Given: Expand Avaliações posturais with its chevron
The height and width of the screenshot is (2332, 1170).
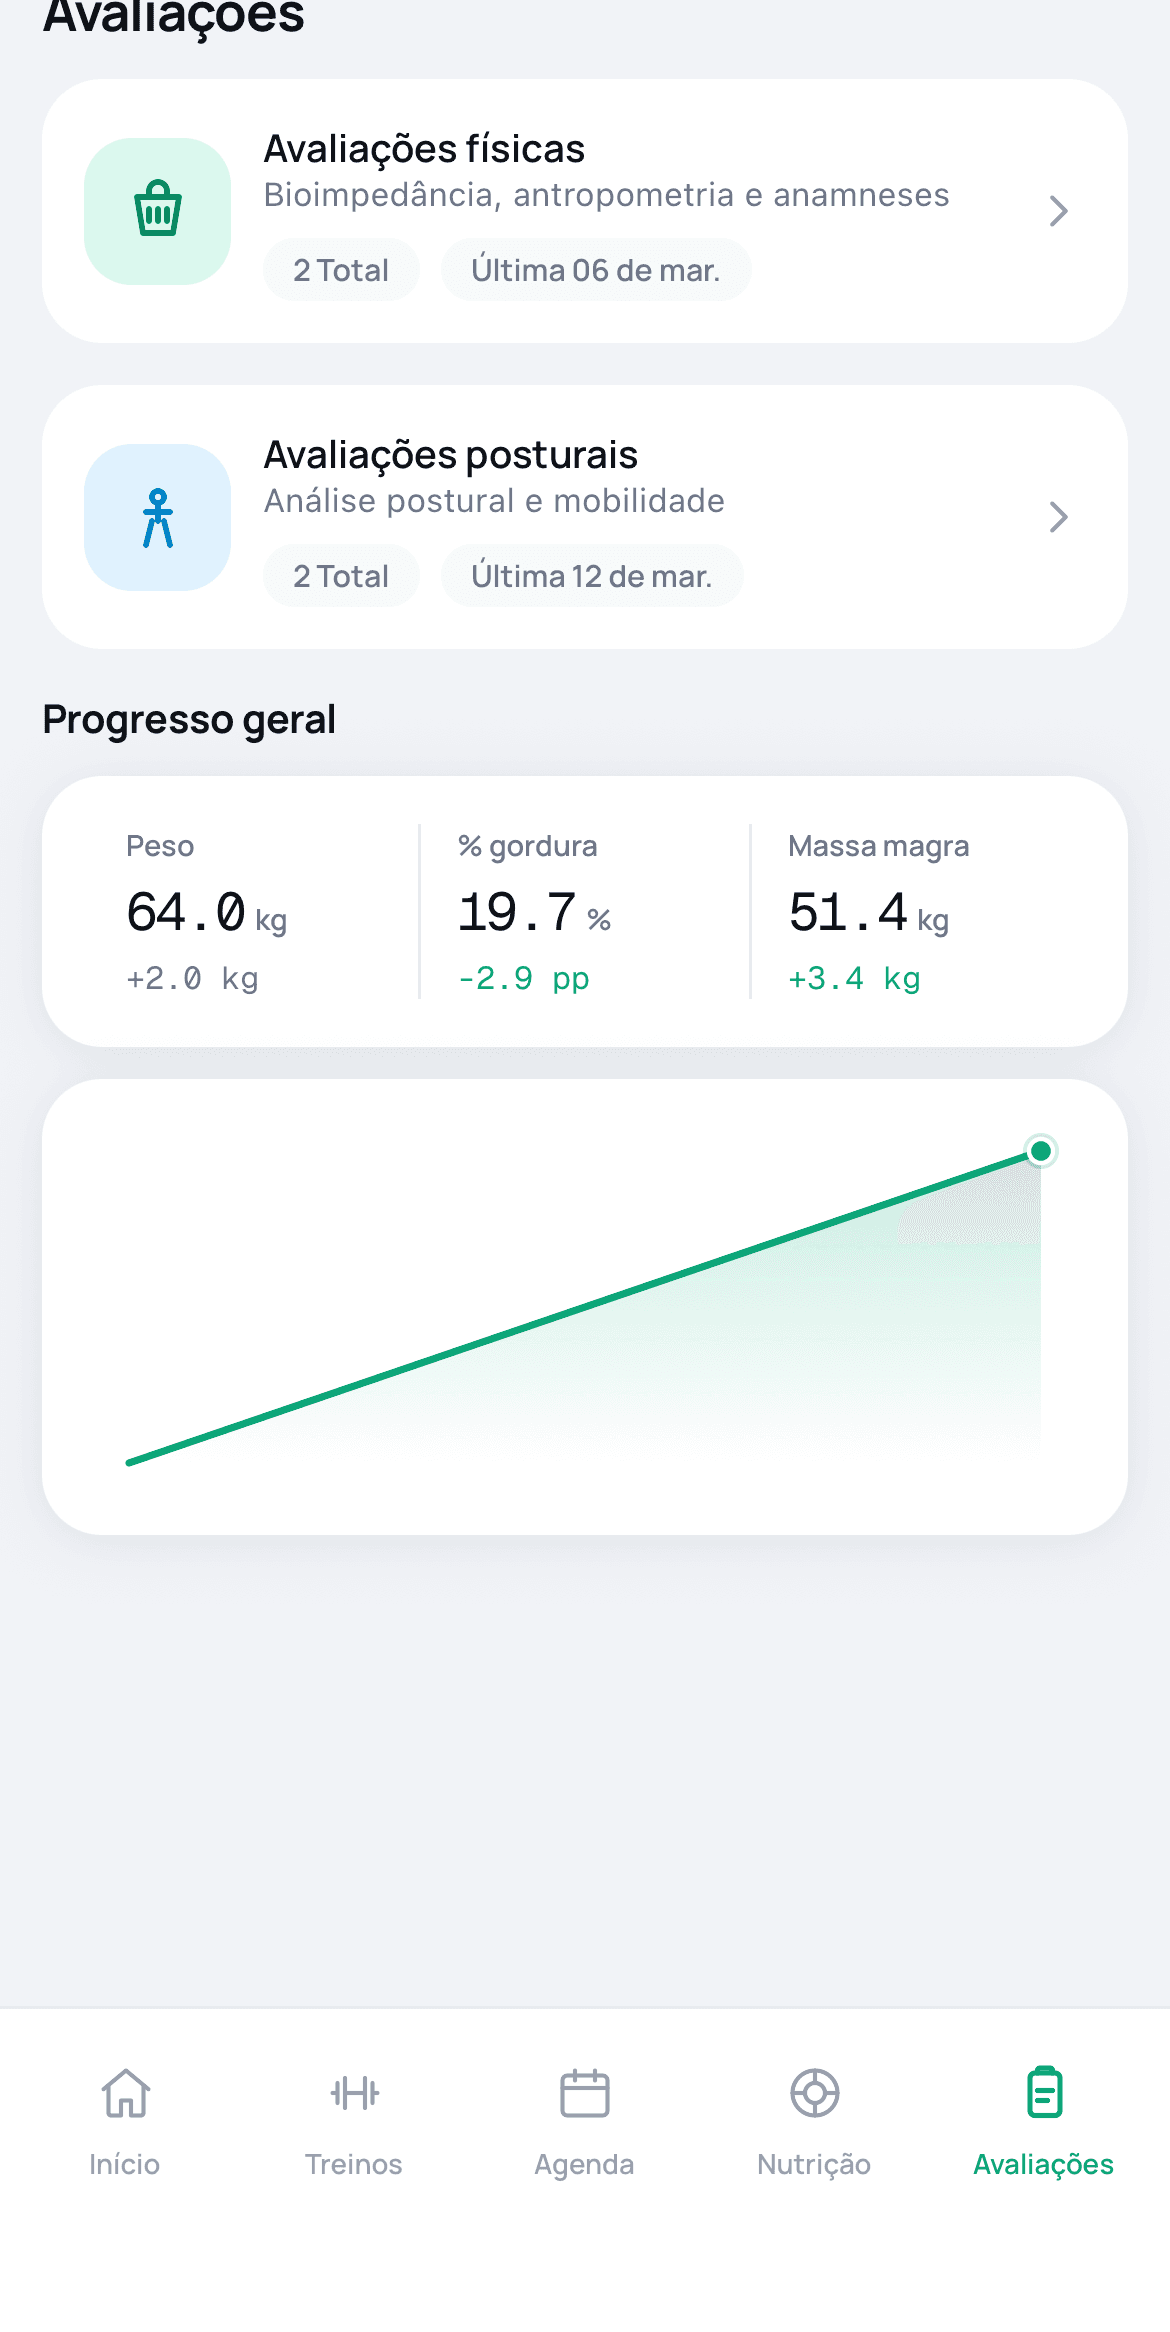Looking at the screenshot, I should coord(1058,517).
